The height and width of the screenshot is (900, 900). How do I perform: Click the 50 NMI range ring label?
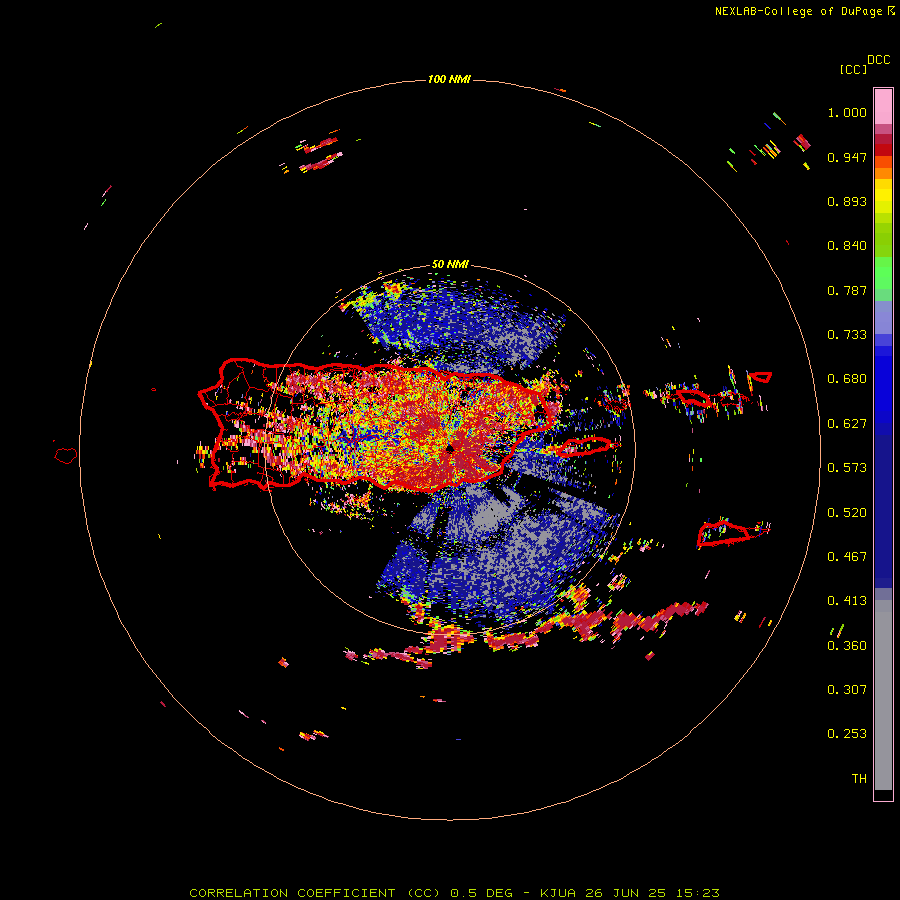pos(450,265)
